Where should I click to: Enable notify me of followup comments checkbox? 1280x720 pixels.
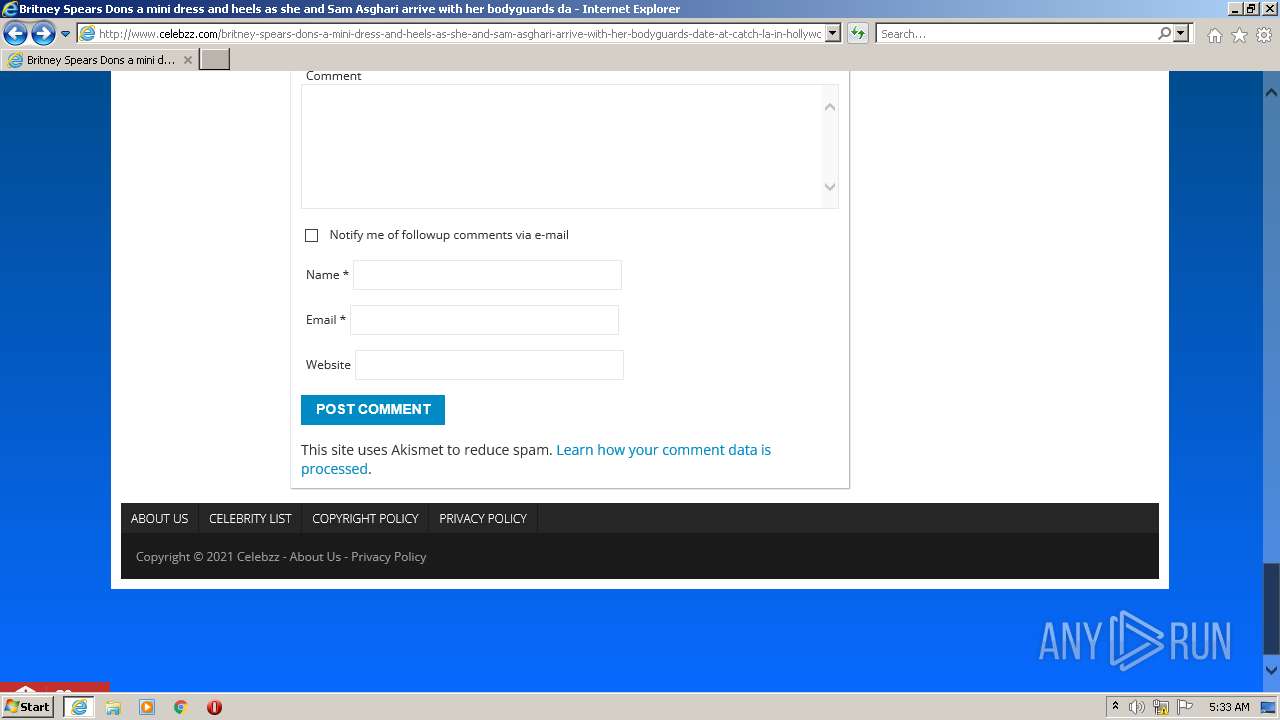coord(311,235)
